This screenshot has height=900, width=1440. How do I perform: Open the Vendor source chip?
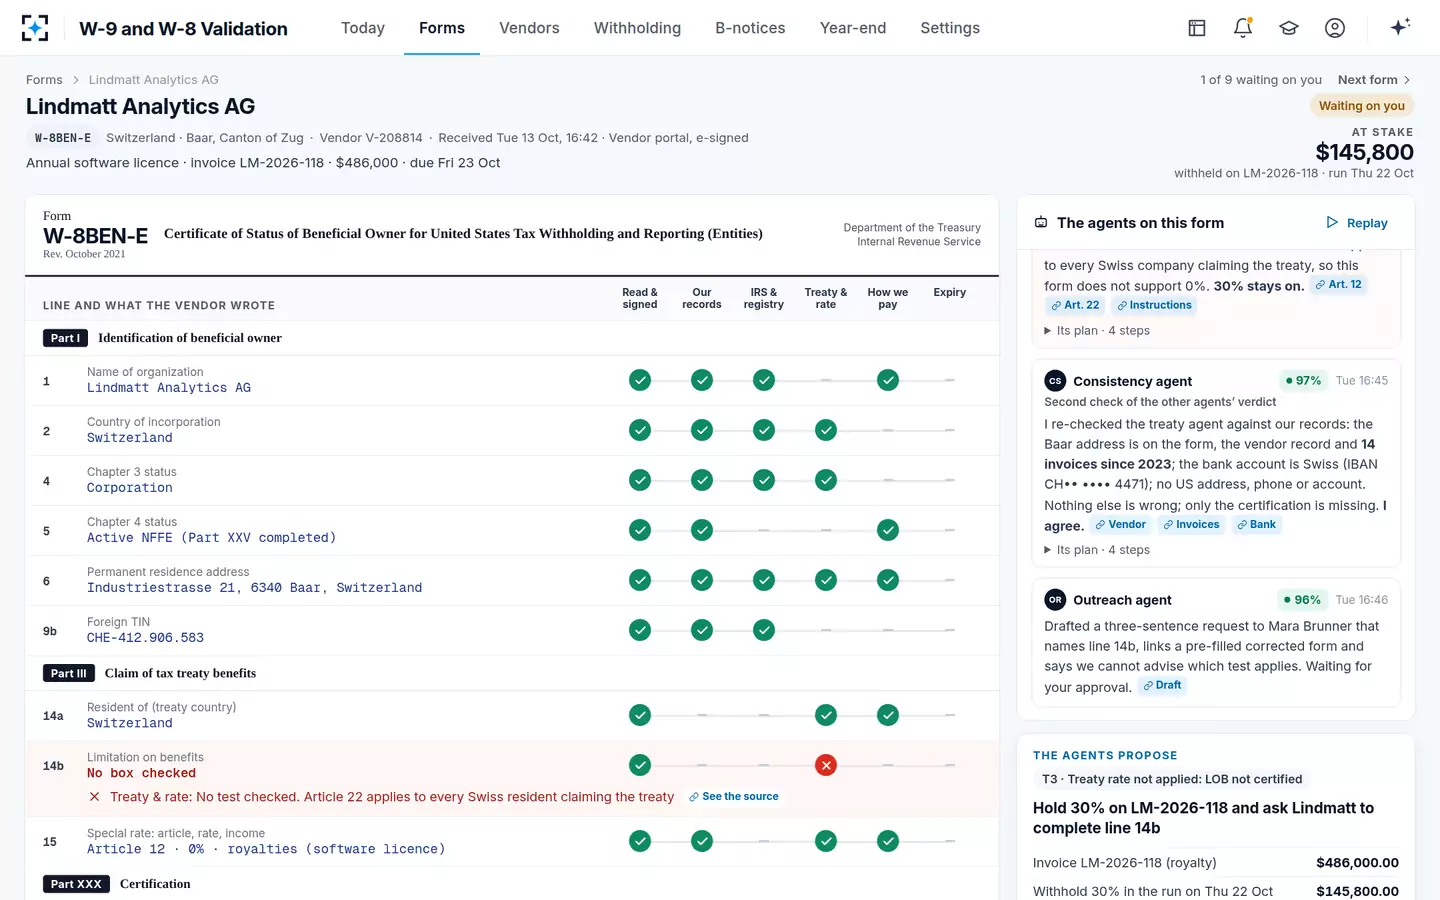click(1120, 525)
